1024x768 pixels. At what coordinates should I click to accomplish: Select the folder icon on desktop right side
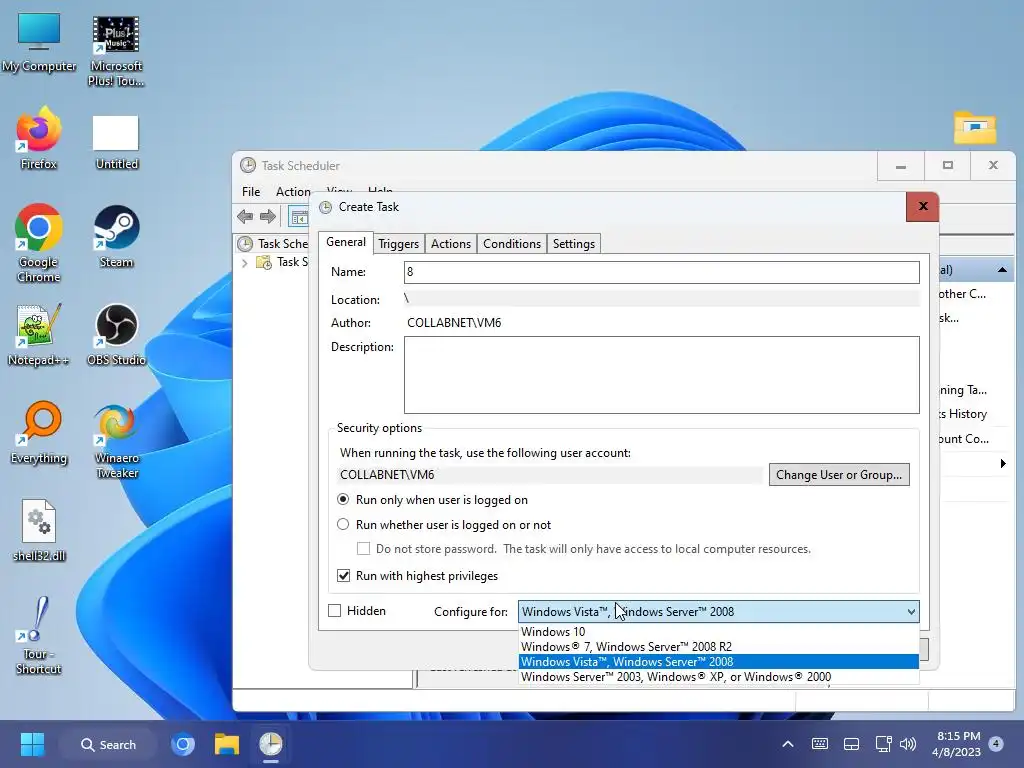tap(975, 127)
